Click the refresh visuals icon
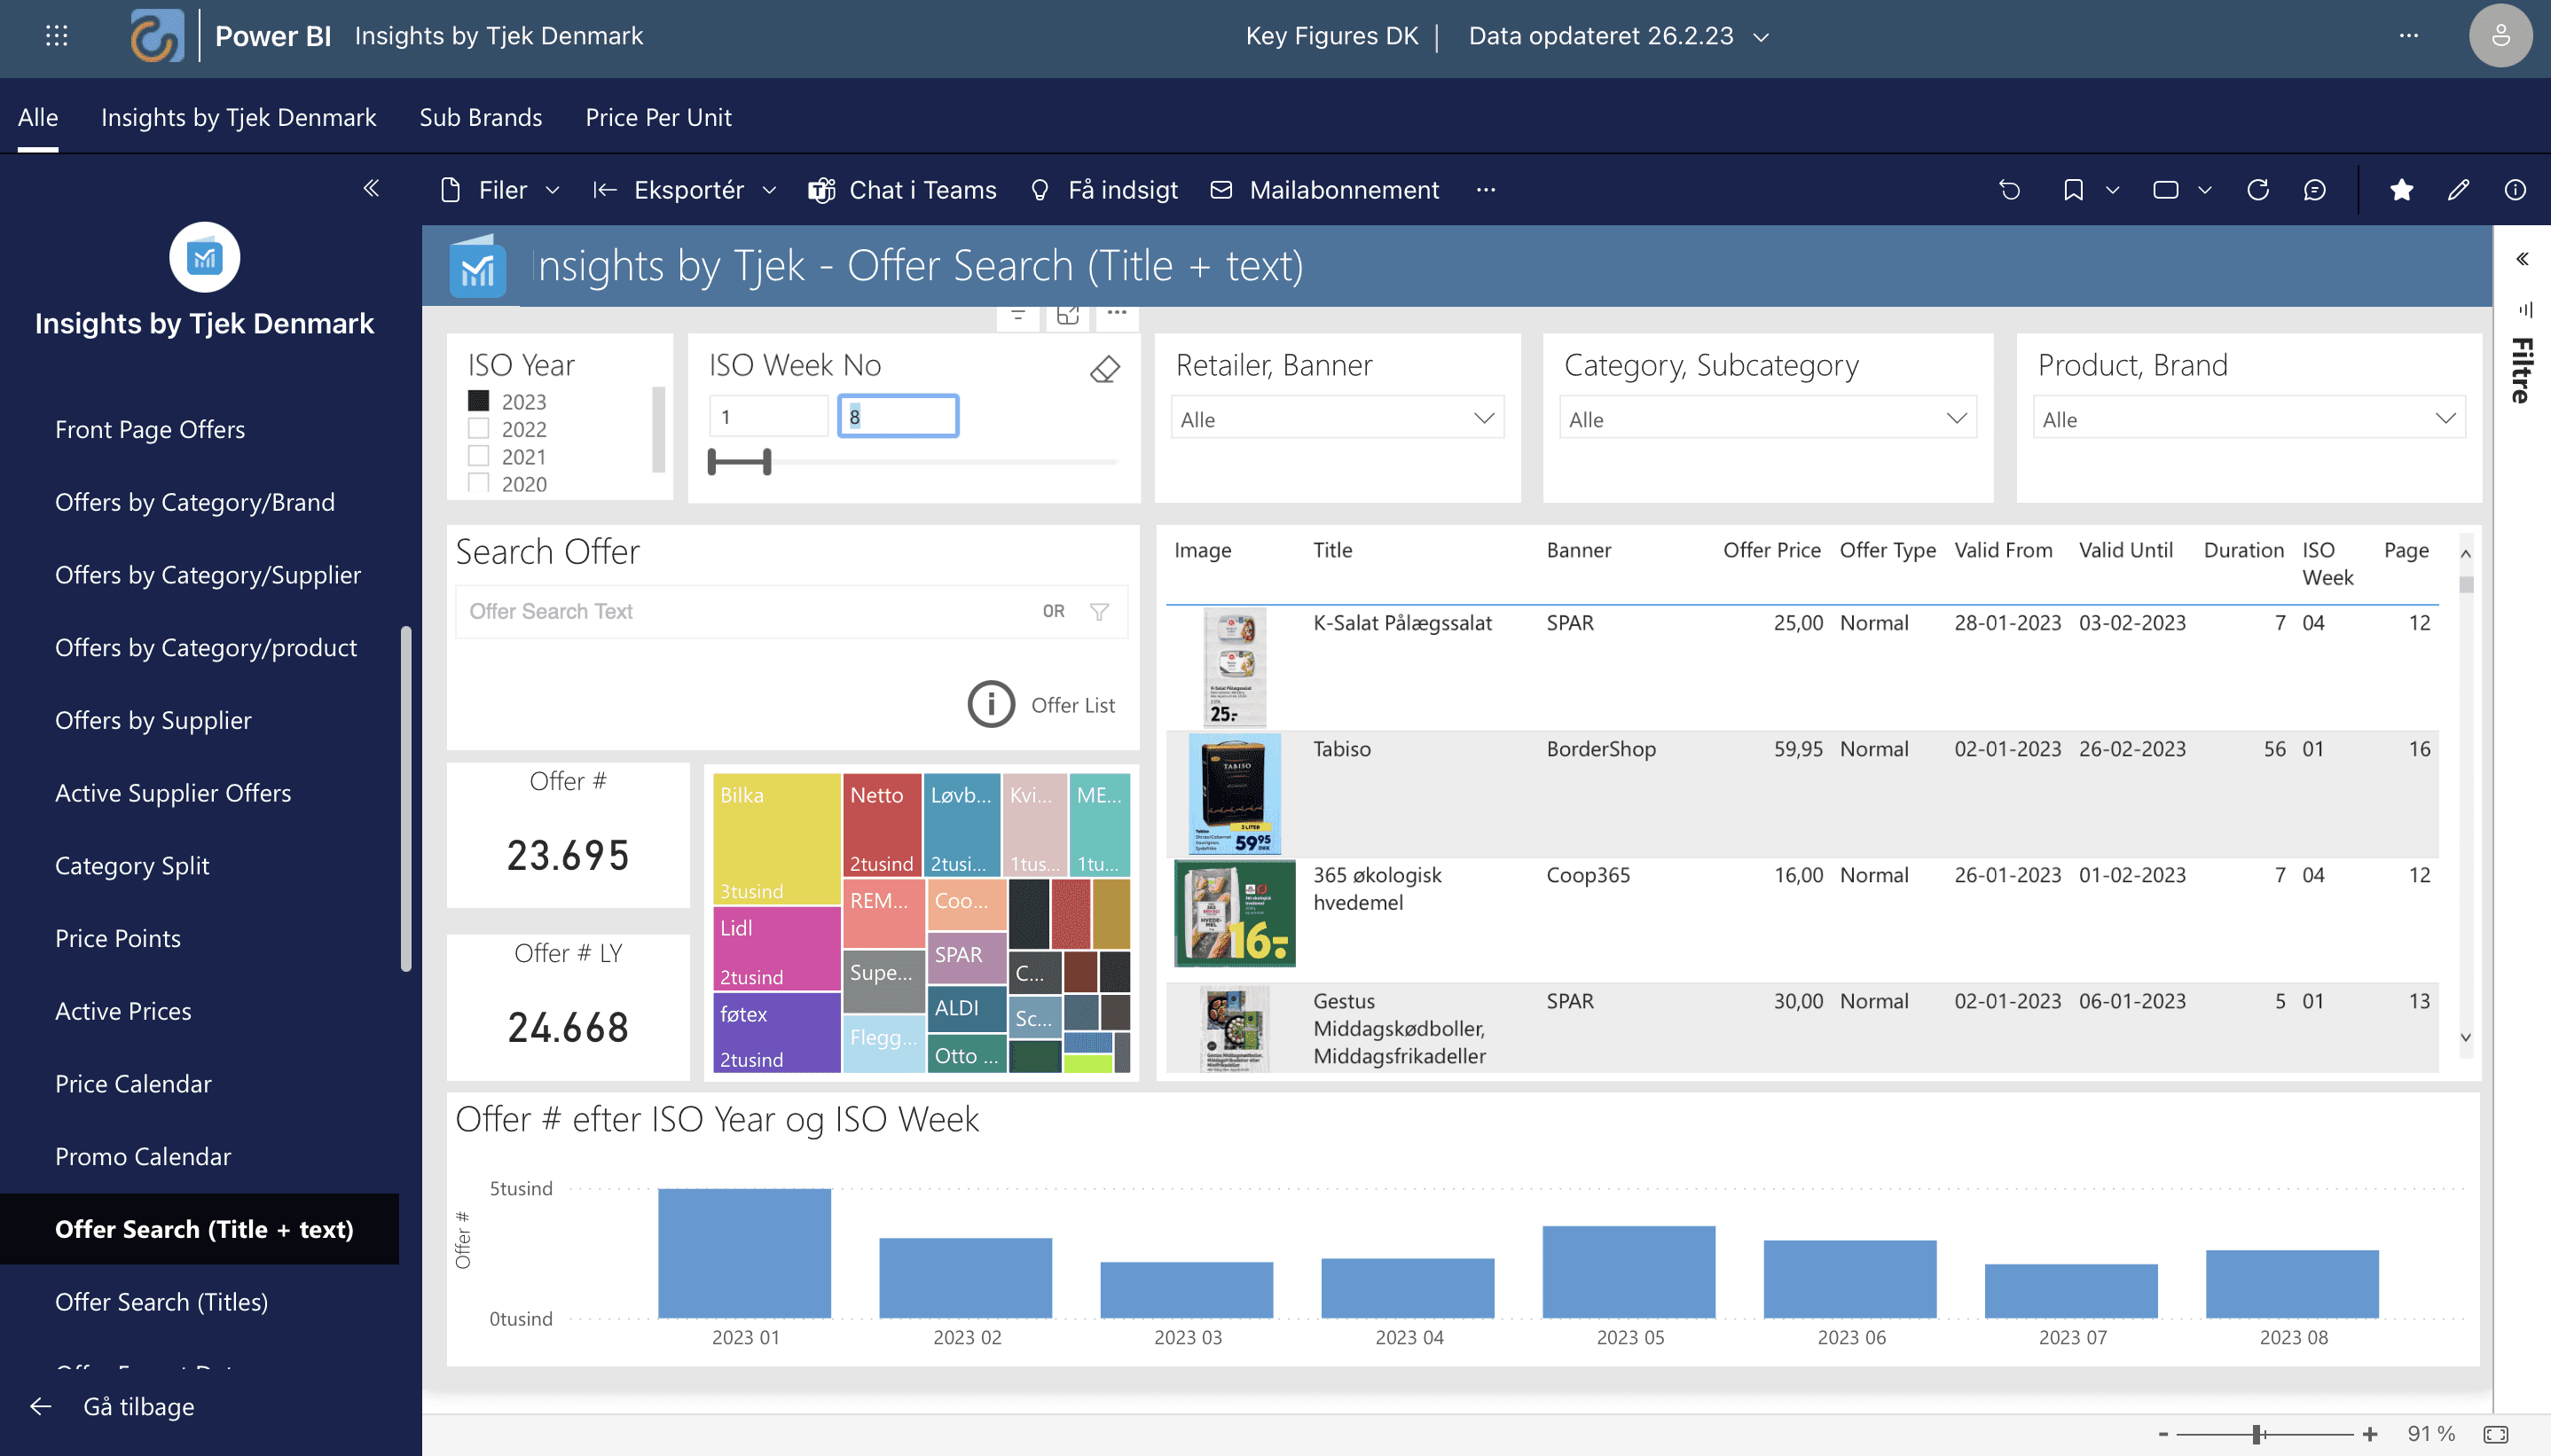 pyautogui.click(x=2258, y=190)
